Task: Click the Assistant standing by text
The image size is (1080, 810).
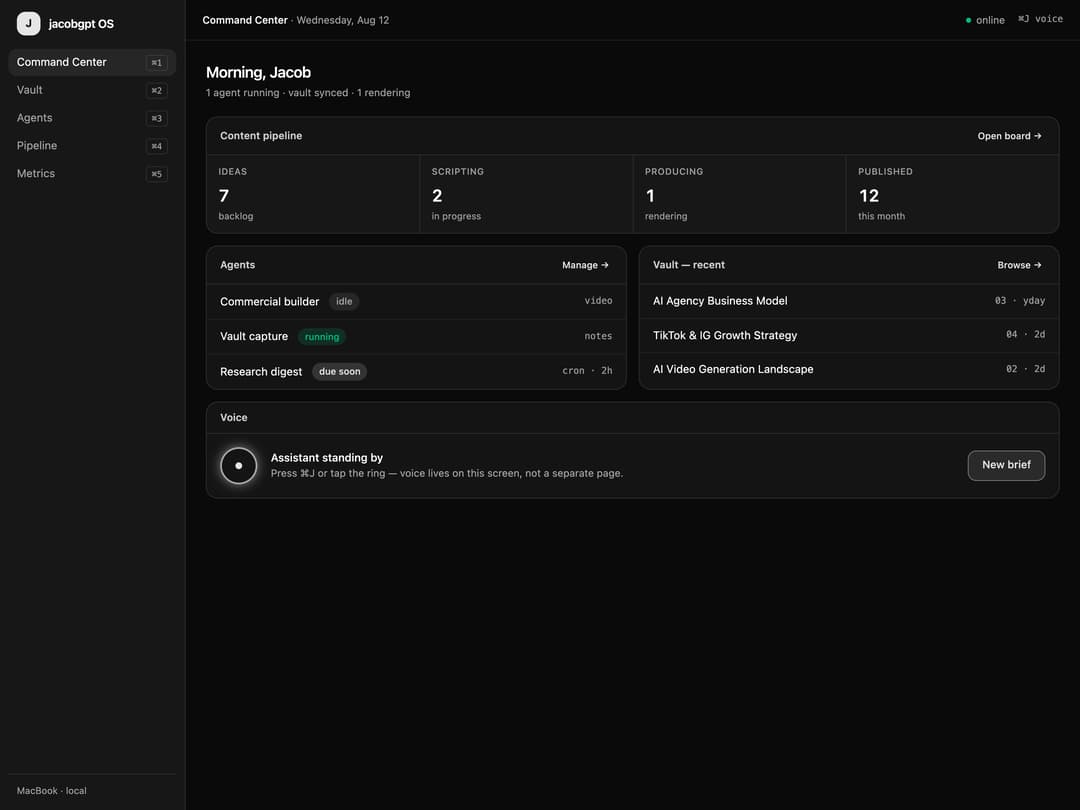Action: click(326, 457)
